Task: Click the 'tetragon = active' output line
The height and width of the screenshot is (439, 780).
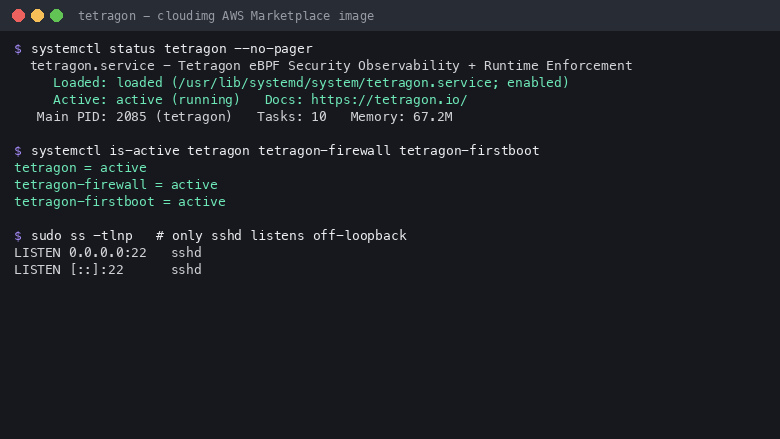Action: (x=81, y=168)
